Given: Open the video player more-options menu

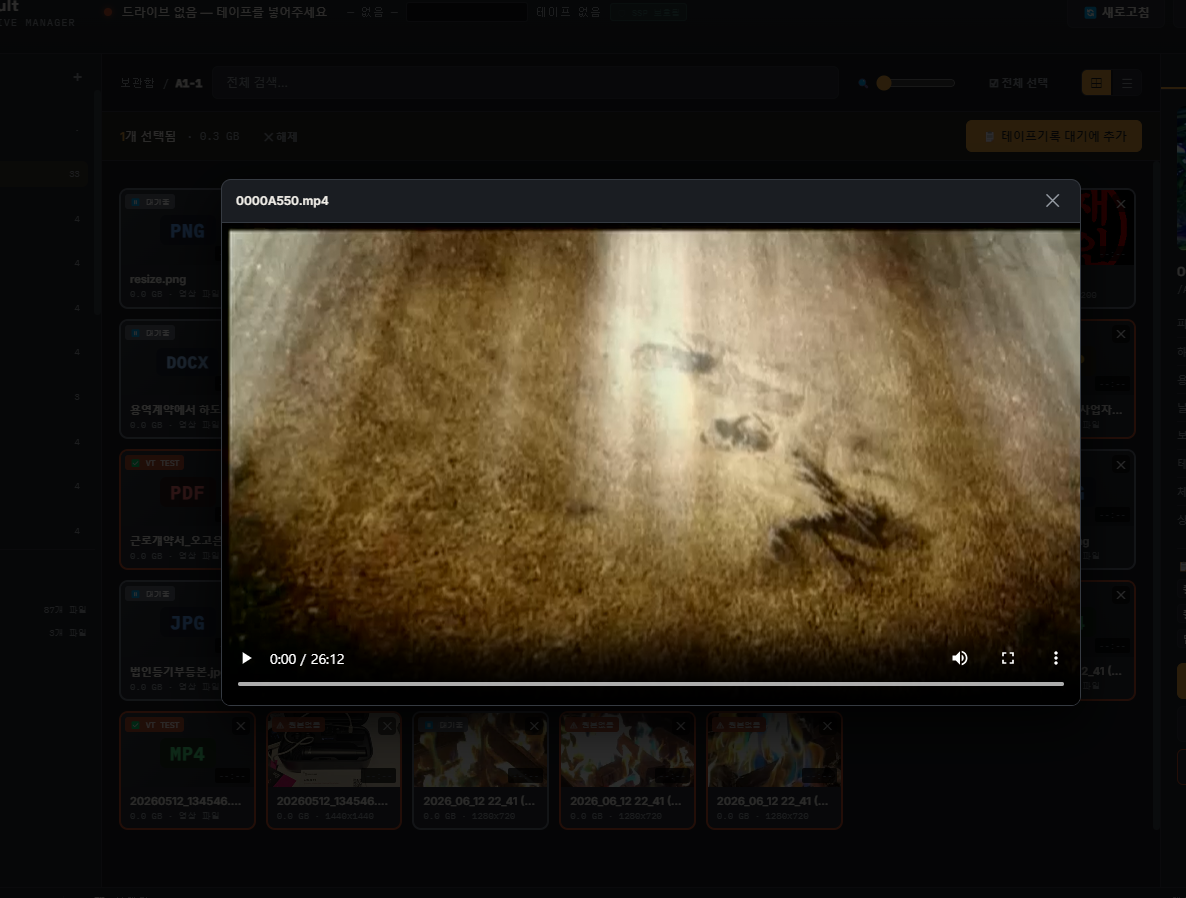Looking at the screenshot, I should pyautogui.click(x=1056, y=658).
